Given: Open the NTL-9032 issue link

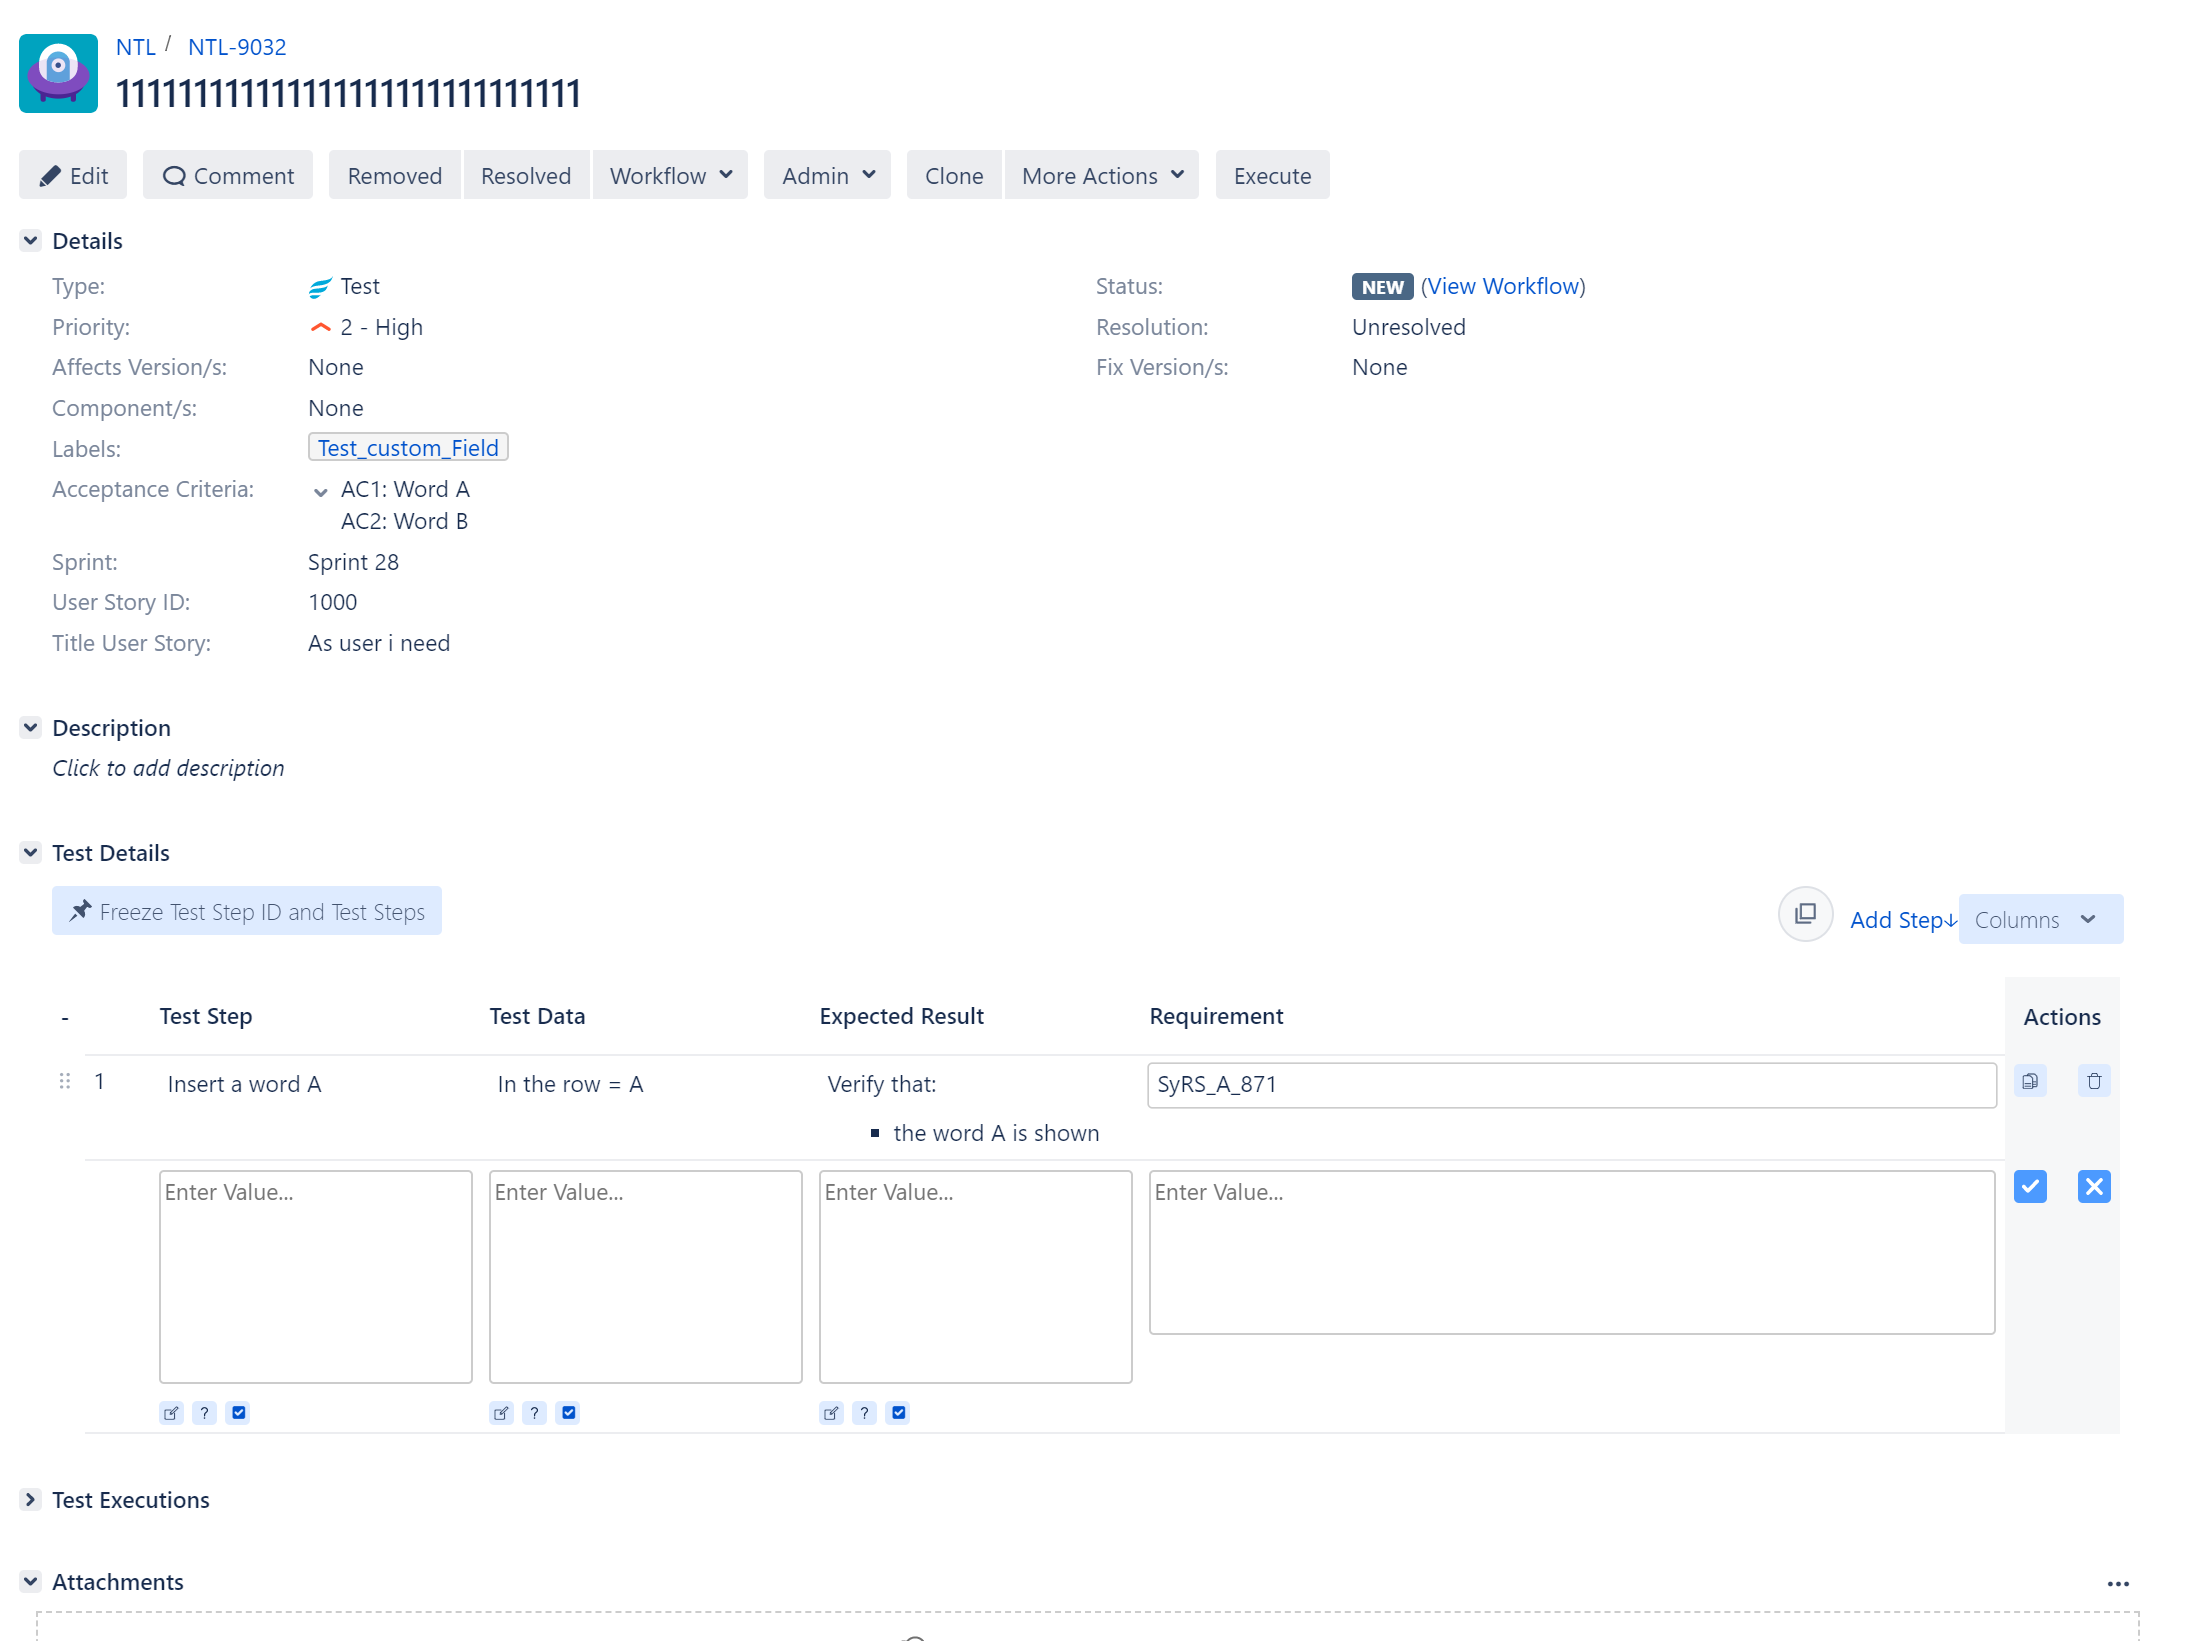Looking at the screenshot, I should (237, 47).
